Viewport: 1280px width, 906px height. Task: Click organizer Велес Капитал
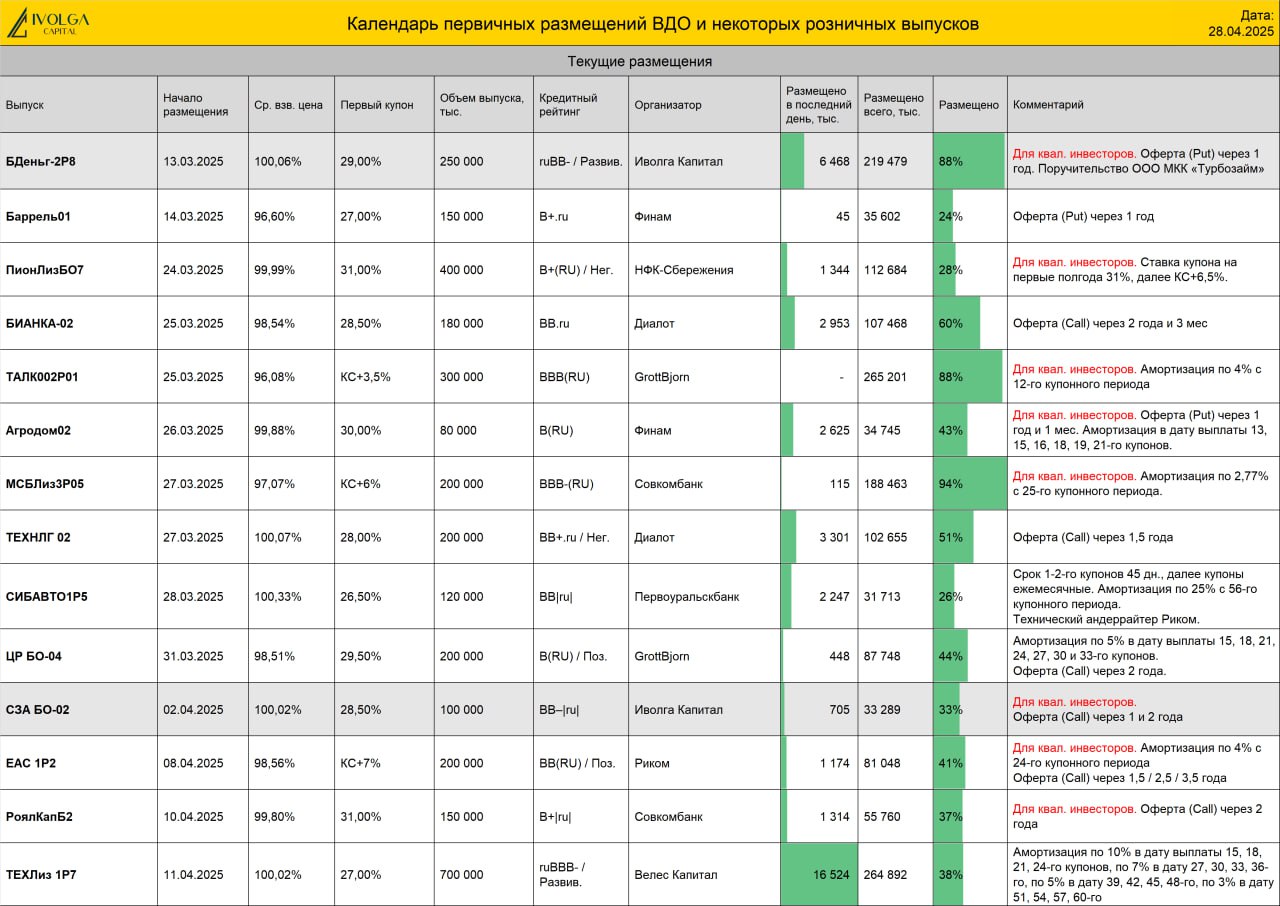pos(676,874)
